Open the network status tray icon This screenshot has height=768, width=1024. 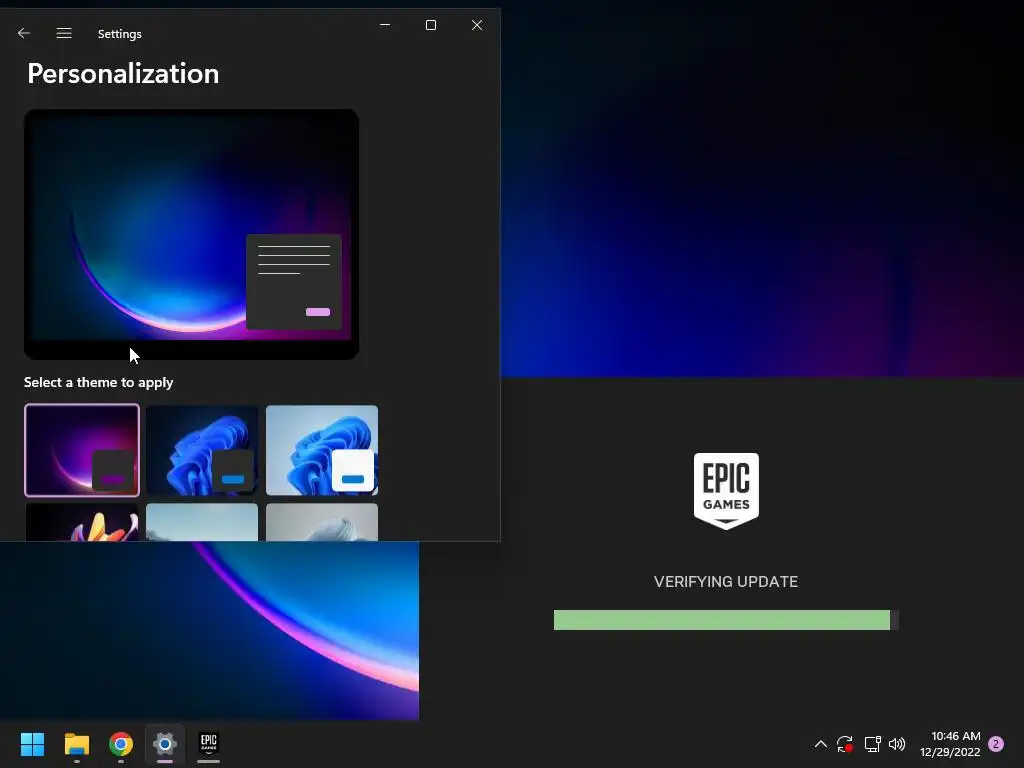pos(872,744)
